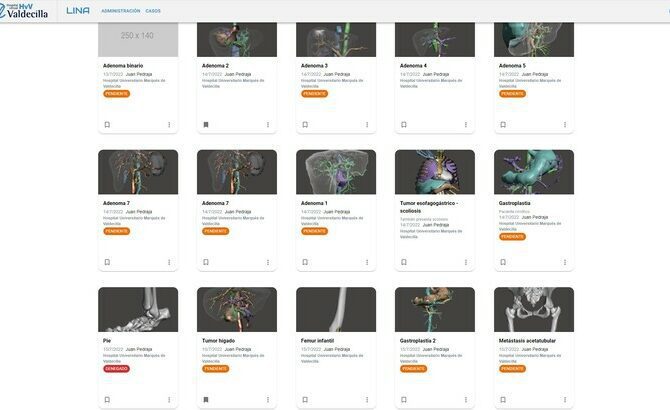This screenshot has width=670, height=410.
Task: Bookmark the Femur infantil case
Action: pyautogui.click(x=305, y=400)
